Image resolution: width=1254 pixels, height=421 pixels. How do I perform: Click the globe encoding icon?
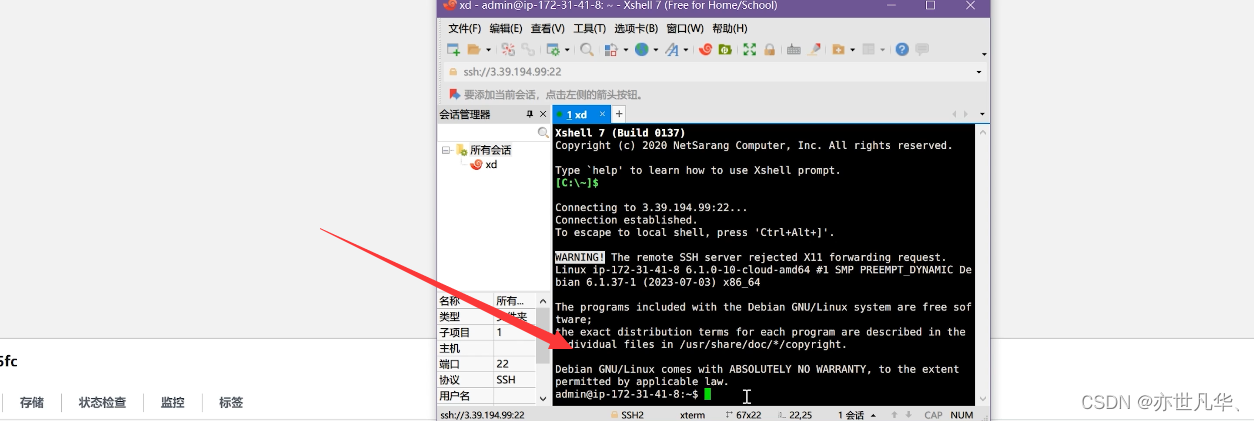tap(641, 49)
